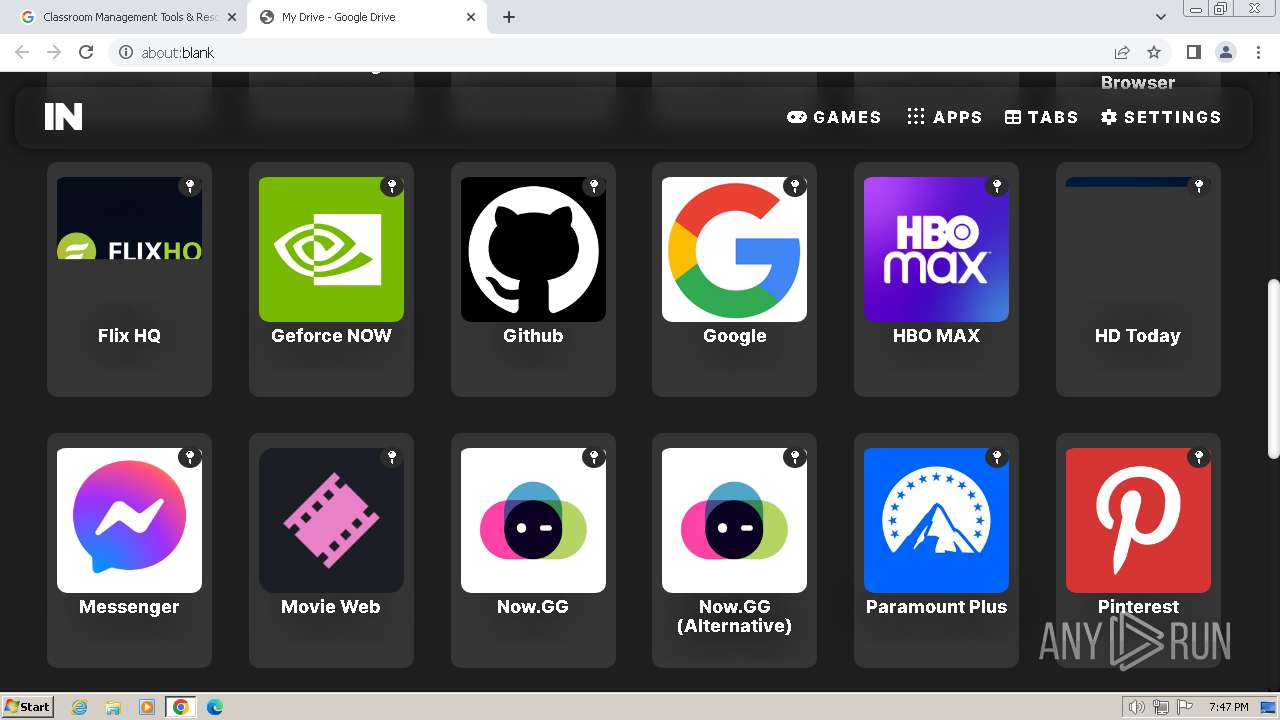
Task: Pin the Messenger app
Action: (x=190, y=457)
